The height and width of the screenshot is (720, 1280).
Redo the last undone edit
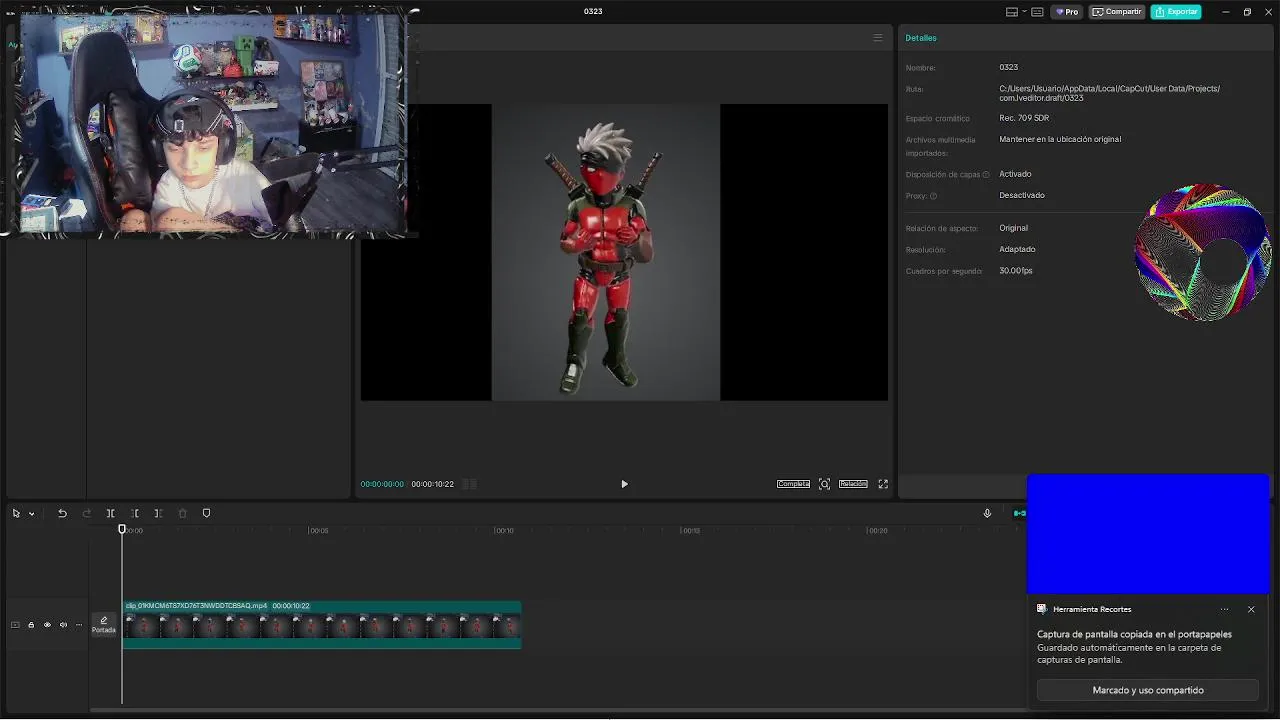[x=87, y=513]
